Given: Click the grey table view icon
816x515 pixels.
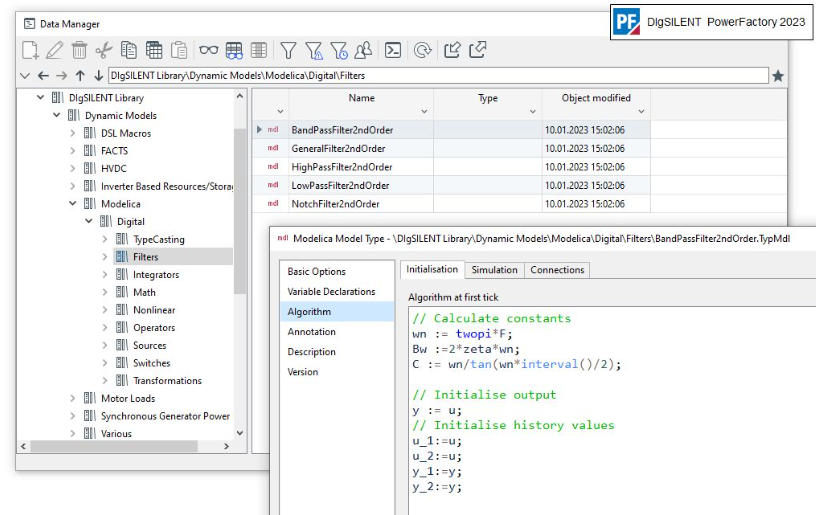Looking at the screenshot, I should coord(259,50).
